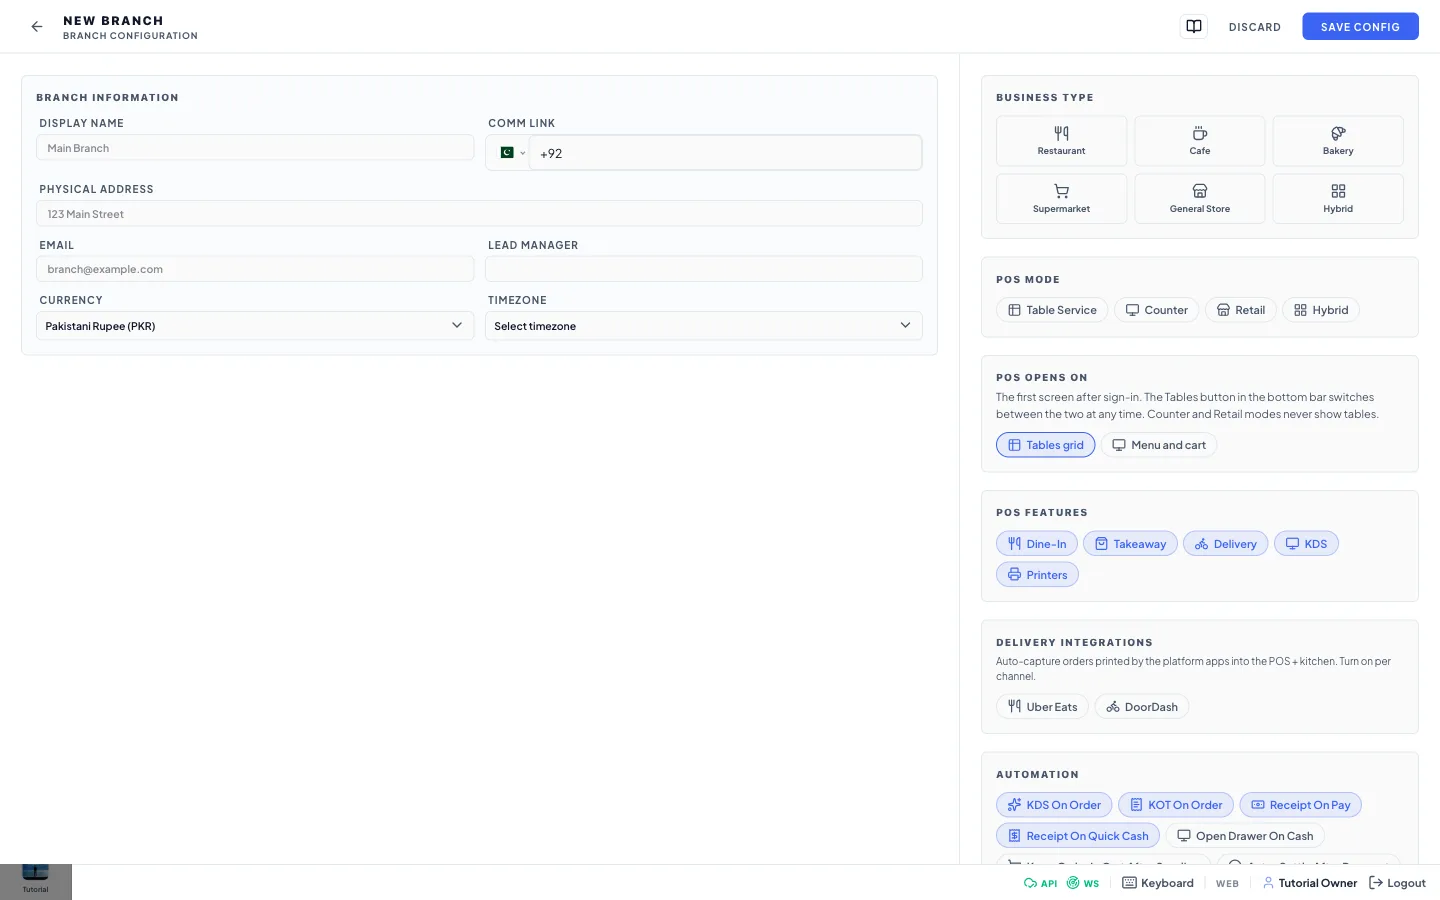Choose Counter POS mode
1440x900 pixels.
[1156, 310]
